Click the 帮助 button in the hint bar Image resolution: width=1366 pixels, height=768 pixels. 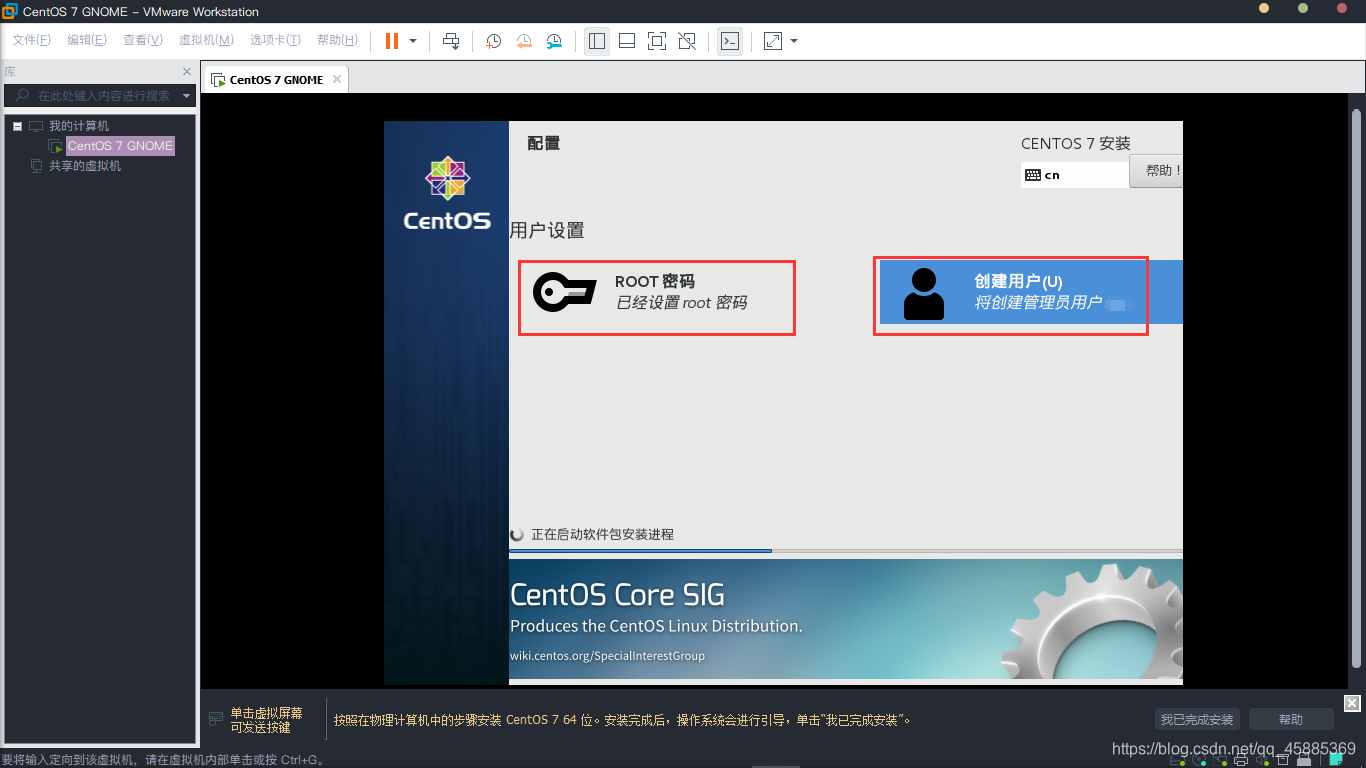[1291, 720]
